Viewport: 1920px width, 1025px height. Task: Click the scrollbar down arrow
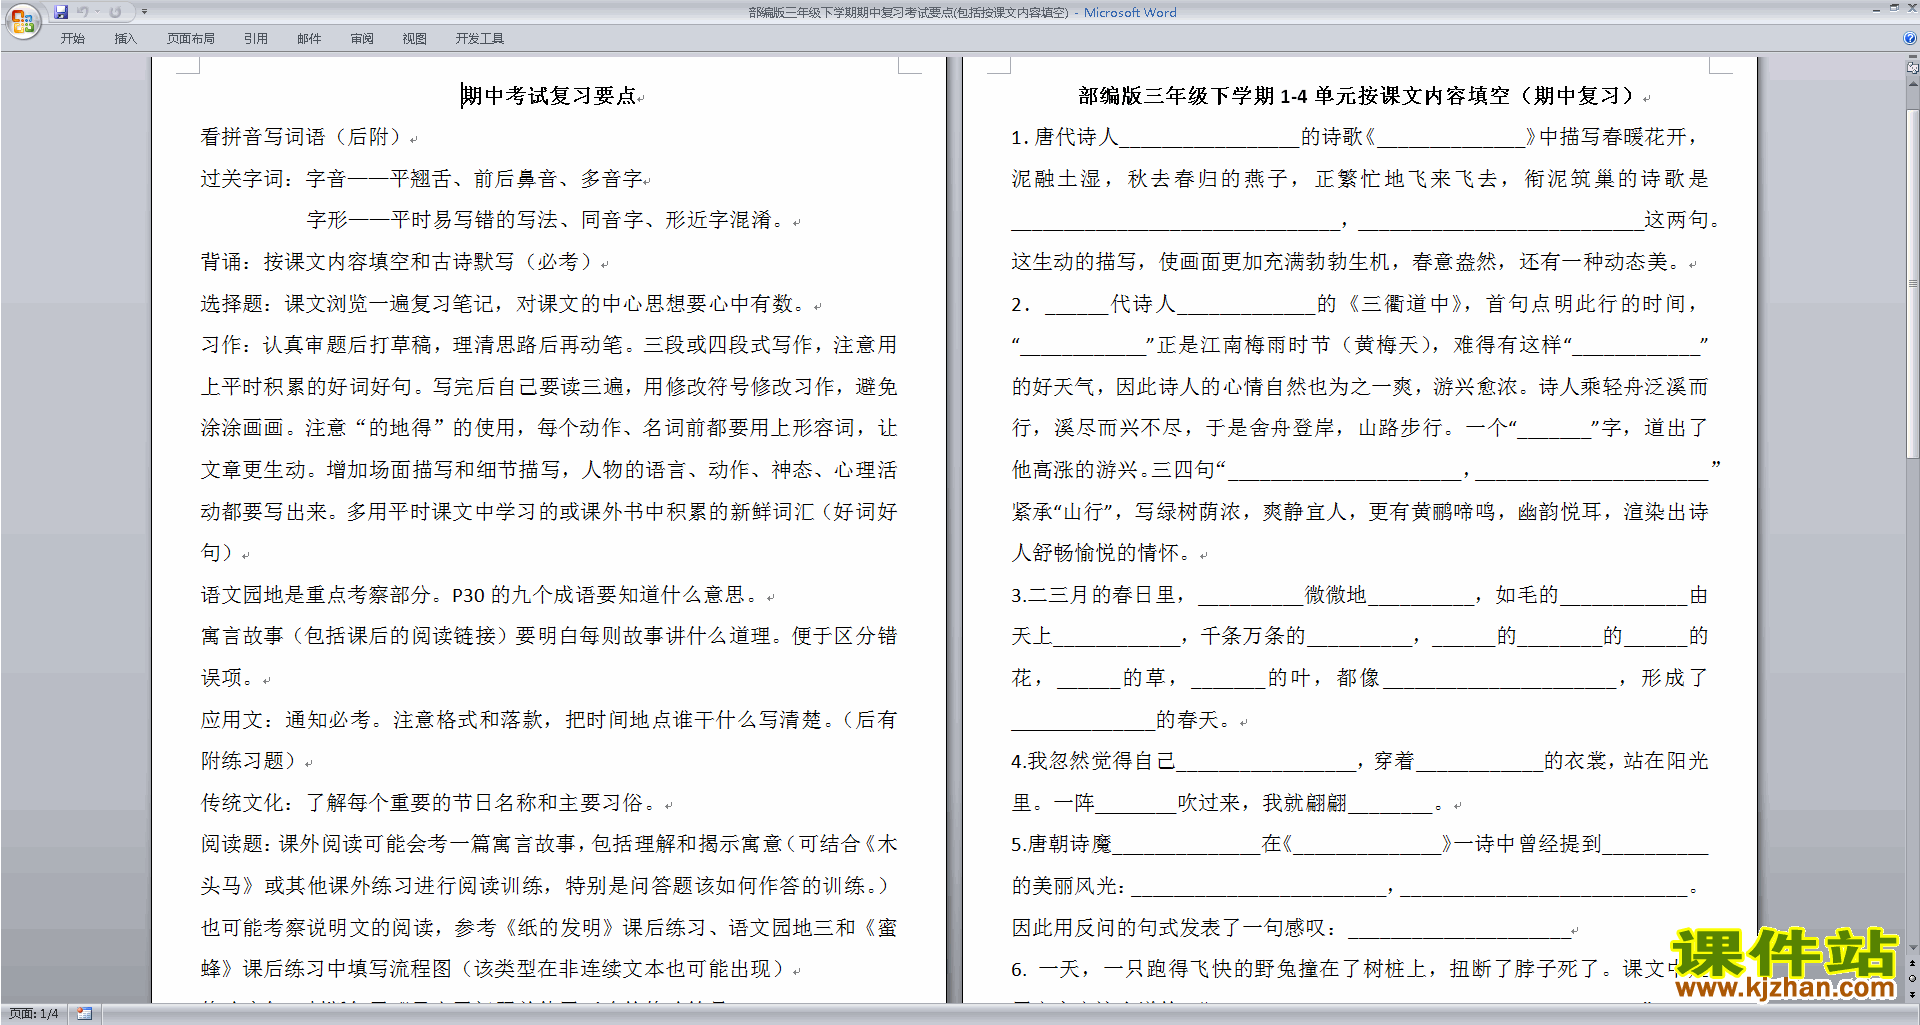[x=1913, y=948]
